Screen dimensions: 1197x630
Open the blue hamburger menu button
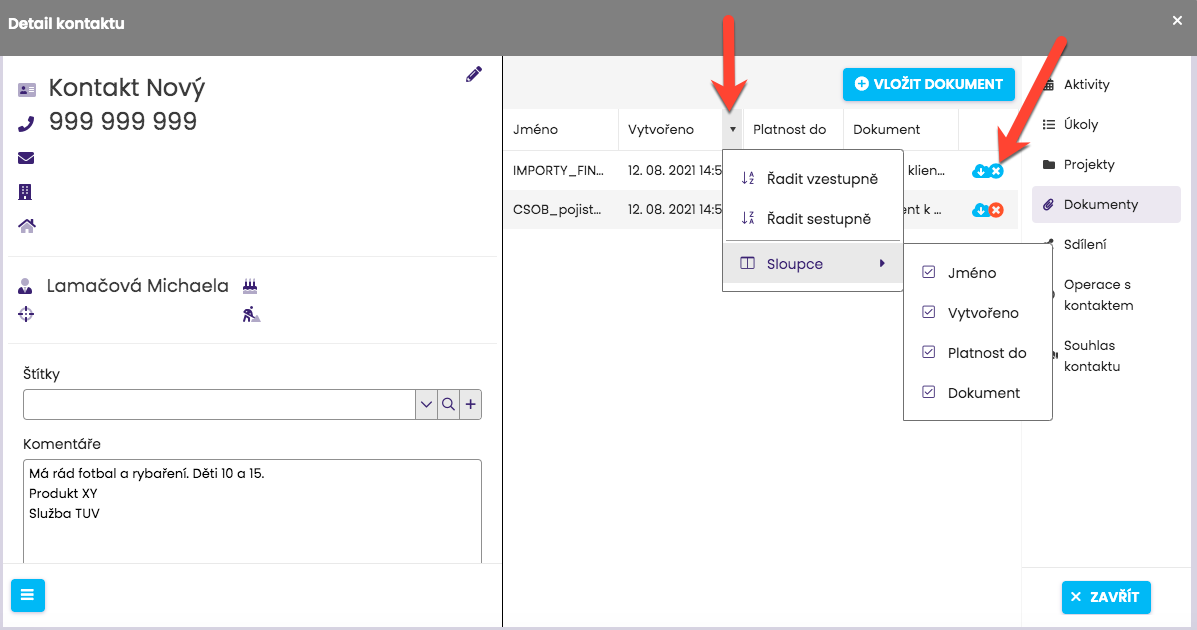pyautogui.click(x=27, y=595)
